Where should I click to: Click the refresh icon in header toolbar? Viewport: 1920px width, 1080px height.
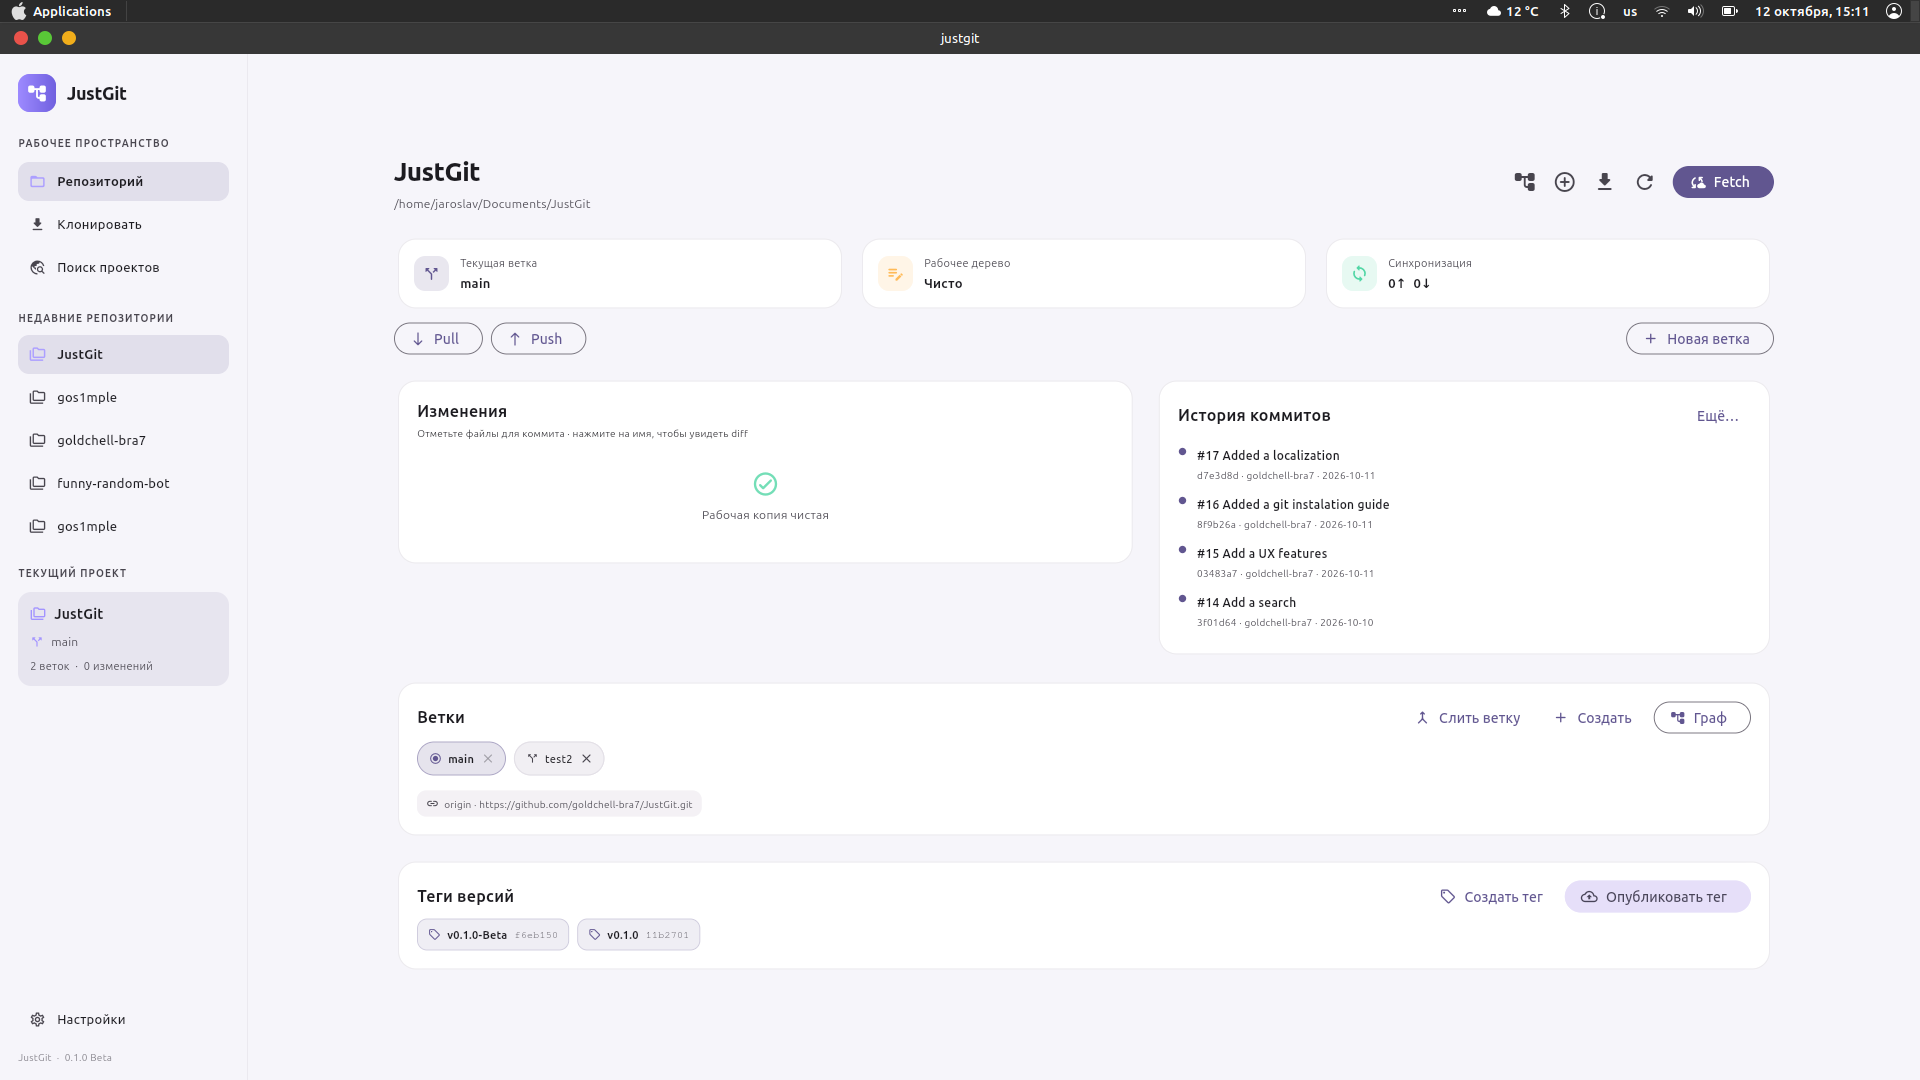click(1645, 182)
